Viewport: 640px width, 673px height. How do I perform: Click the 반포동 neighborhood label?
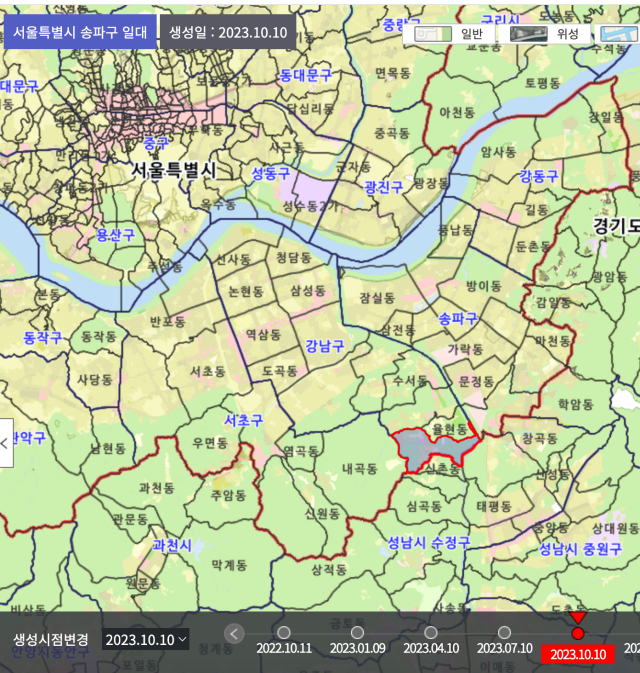(167, 321)
